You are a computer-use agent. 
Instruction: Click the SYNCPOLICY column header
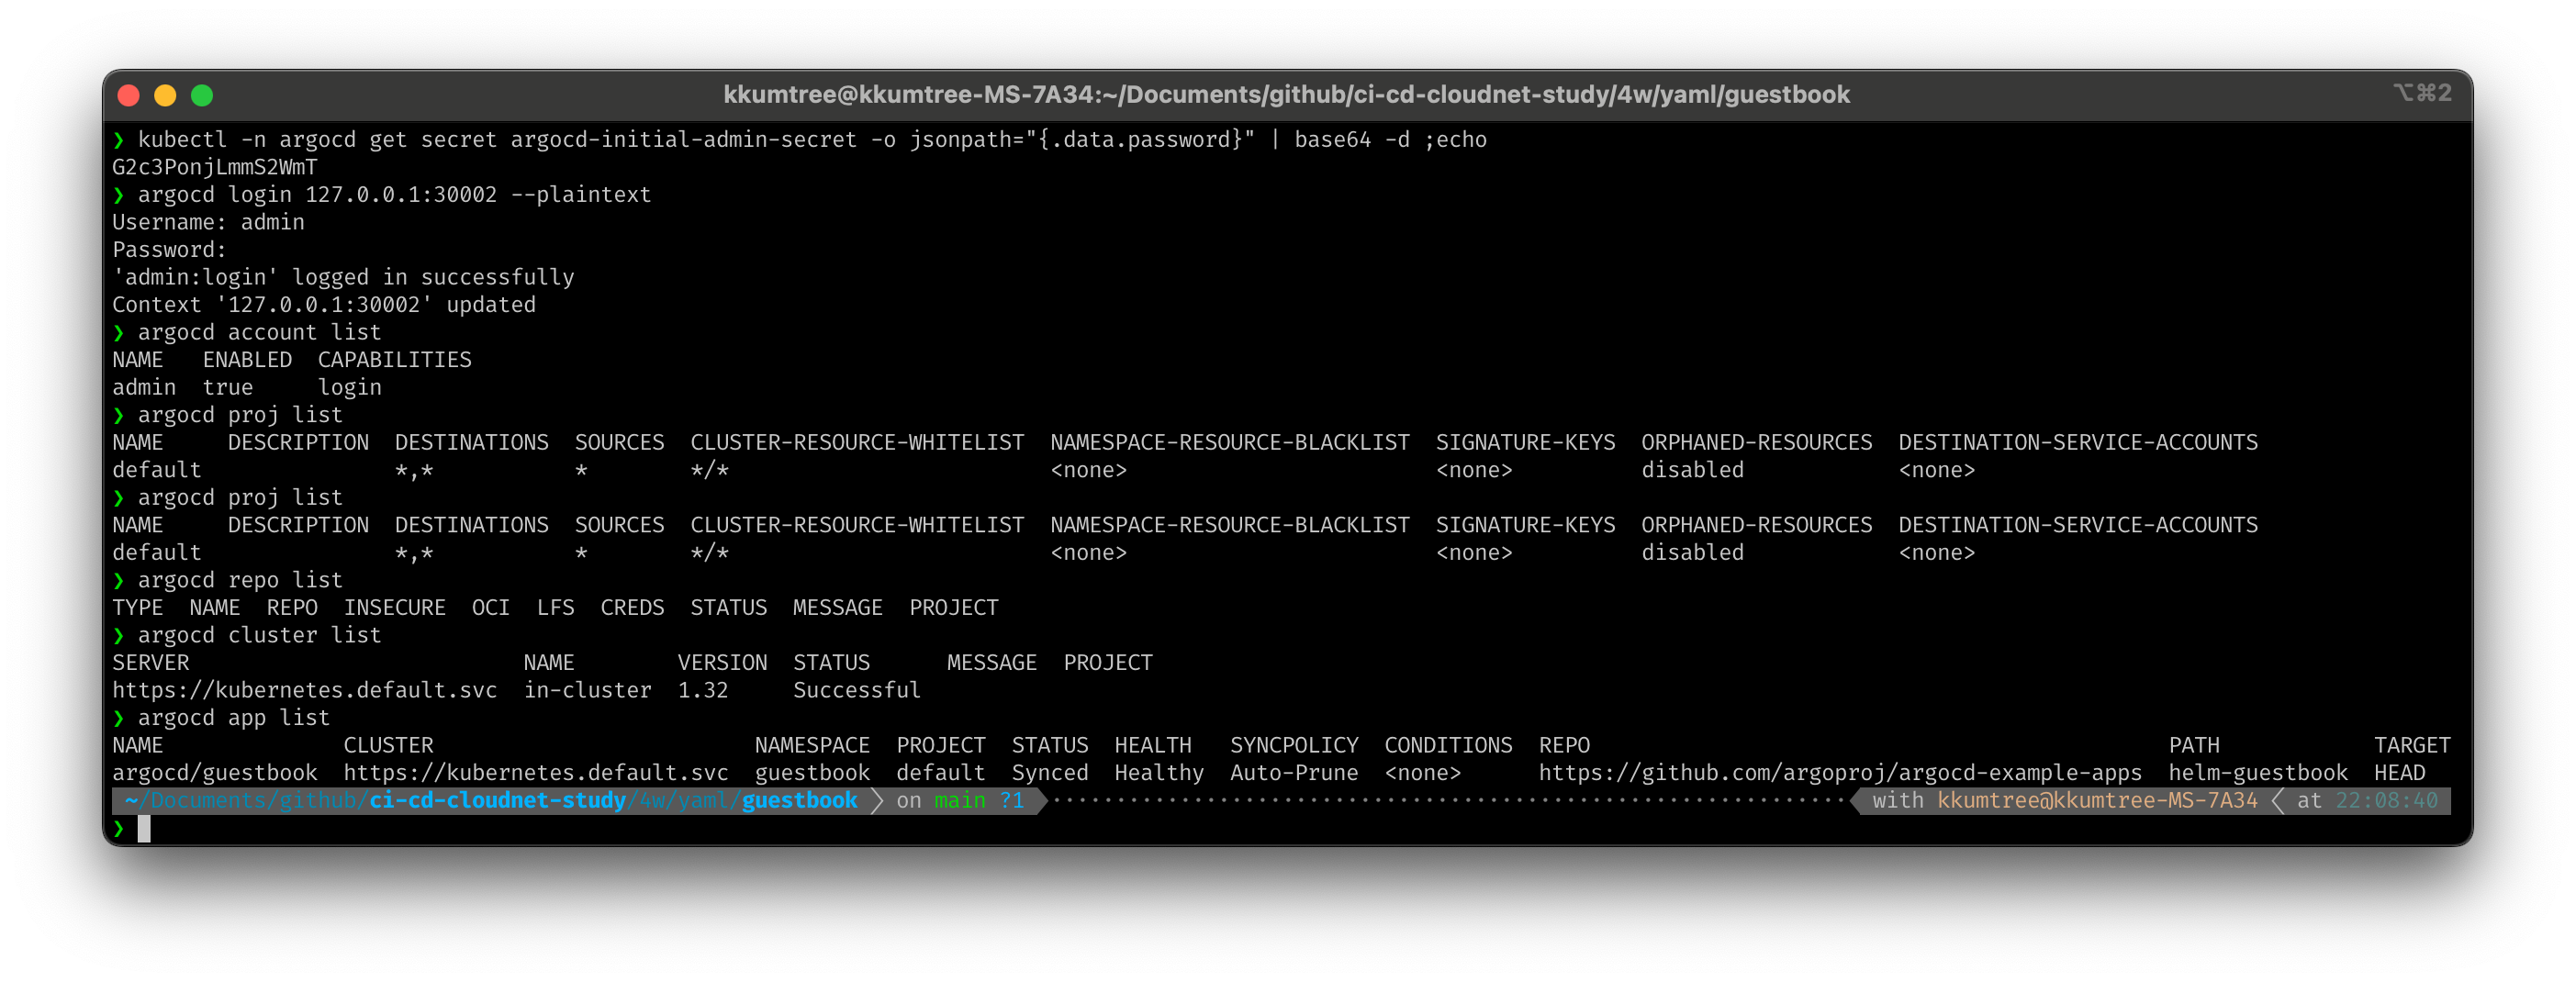click(1294, 745)
